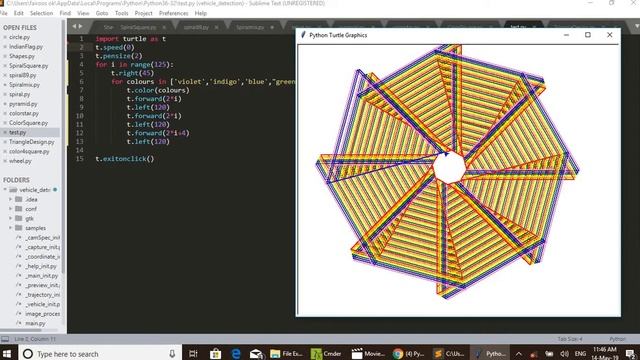Click line 15 with t.exitonclick()
This screenshot has width=640, height=360.
[x=125, y=159]
